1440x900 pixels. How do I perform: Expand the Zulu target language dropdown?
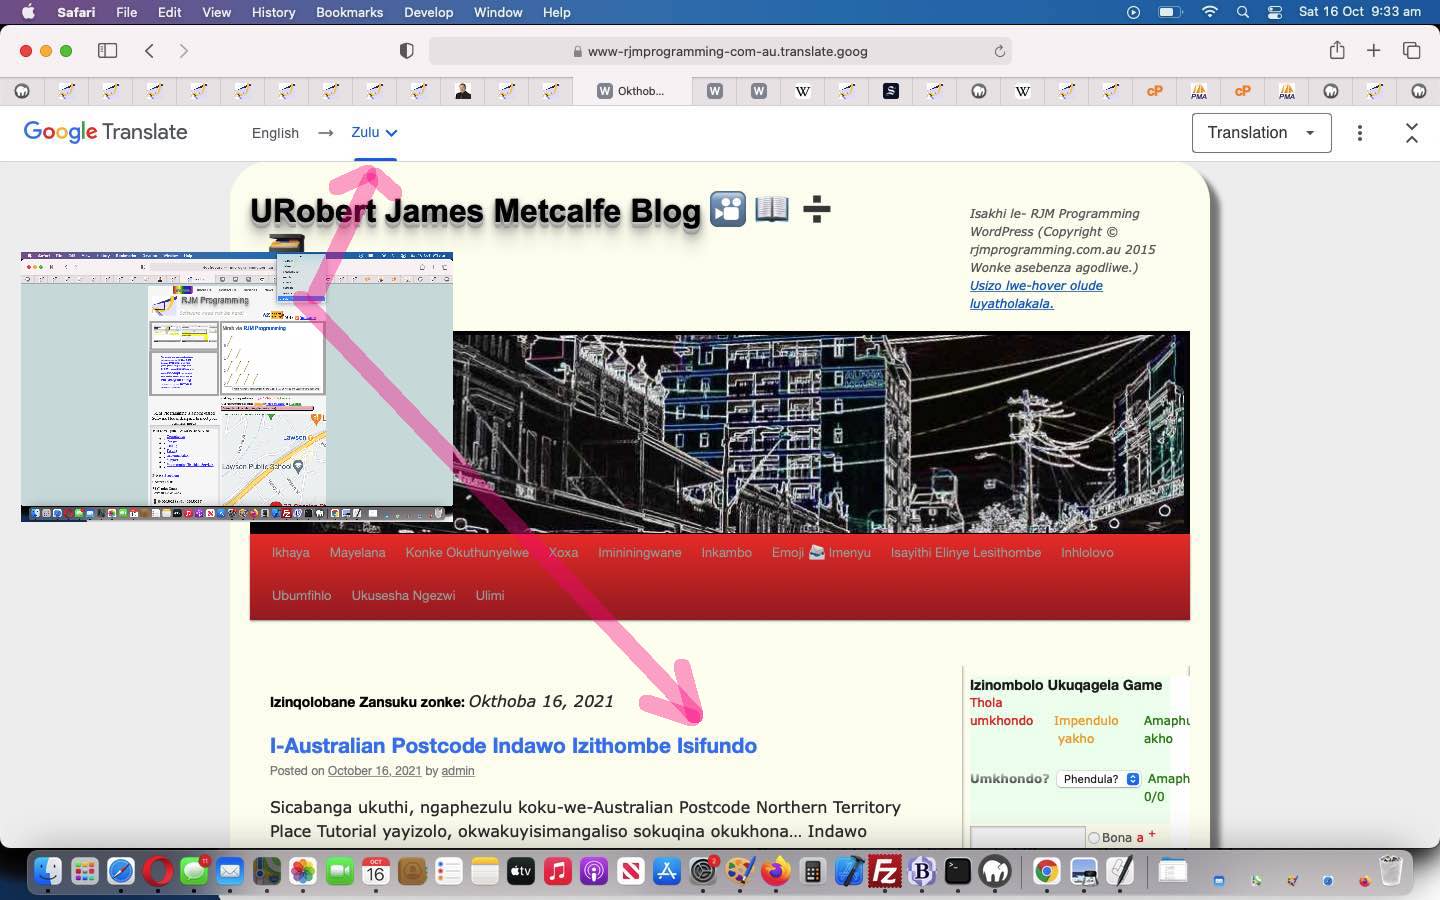pyautogui.click(x=374, y=132)
